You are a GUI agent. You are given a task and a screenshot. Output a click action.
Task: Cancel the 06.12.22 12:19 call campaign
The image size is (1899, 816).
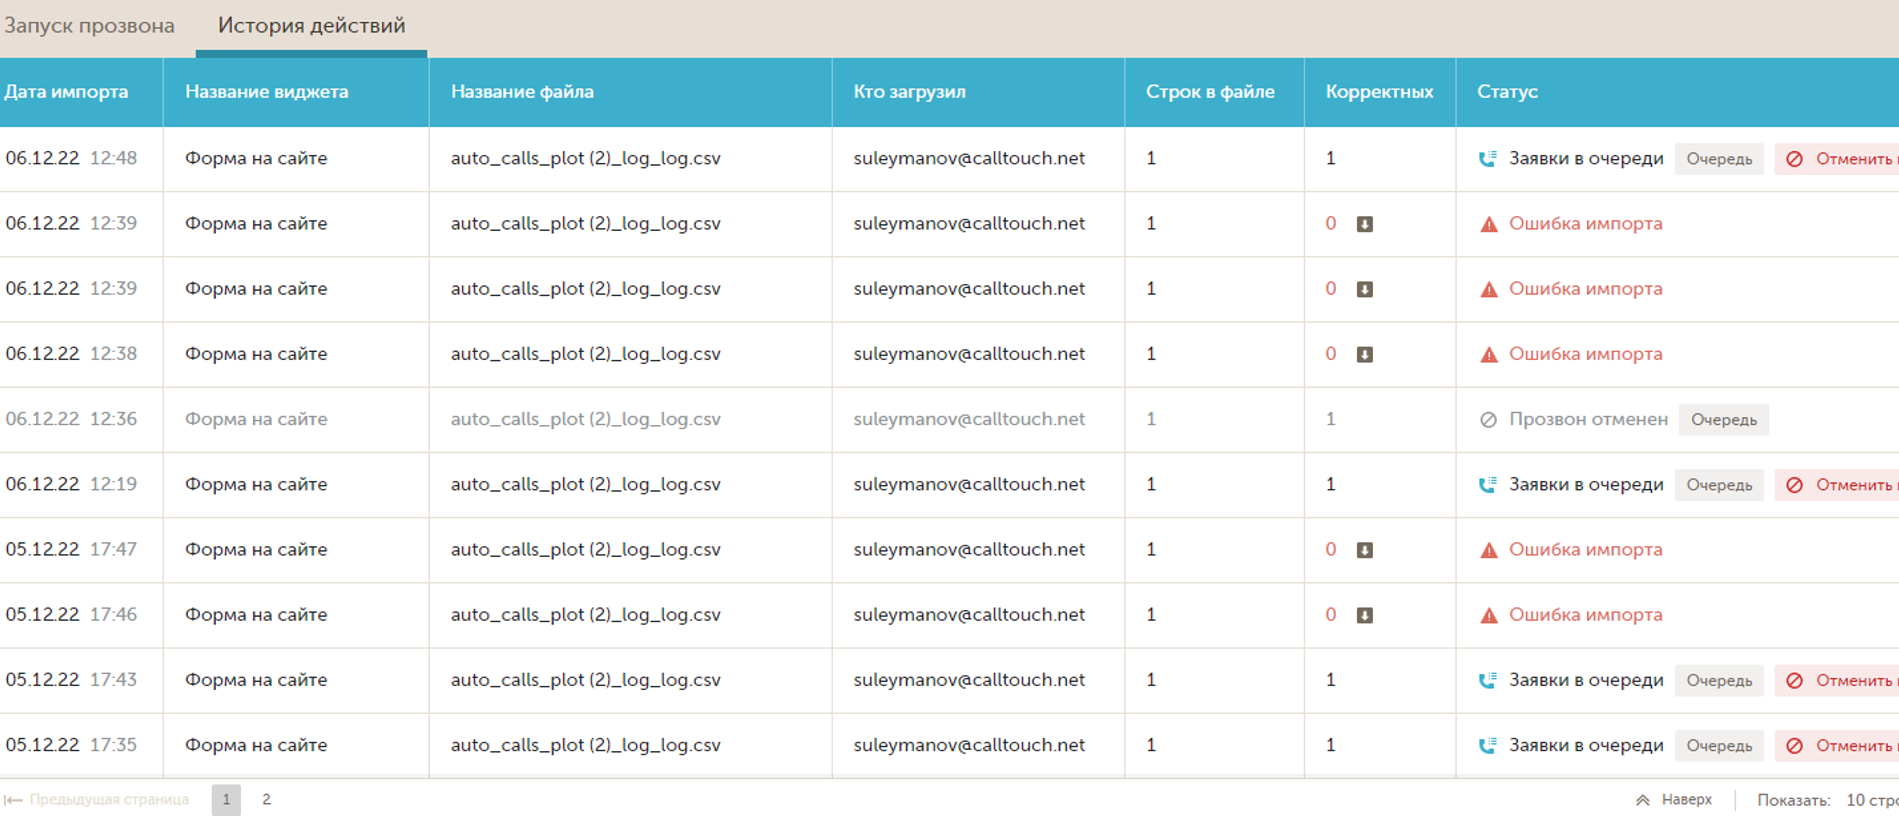(1838, 485)
